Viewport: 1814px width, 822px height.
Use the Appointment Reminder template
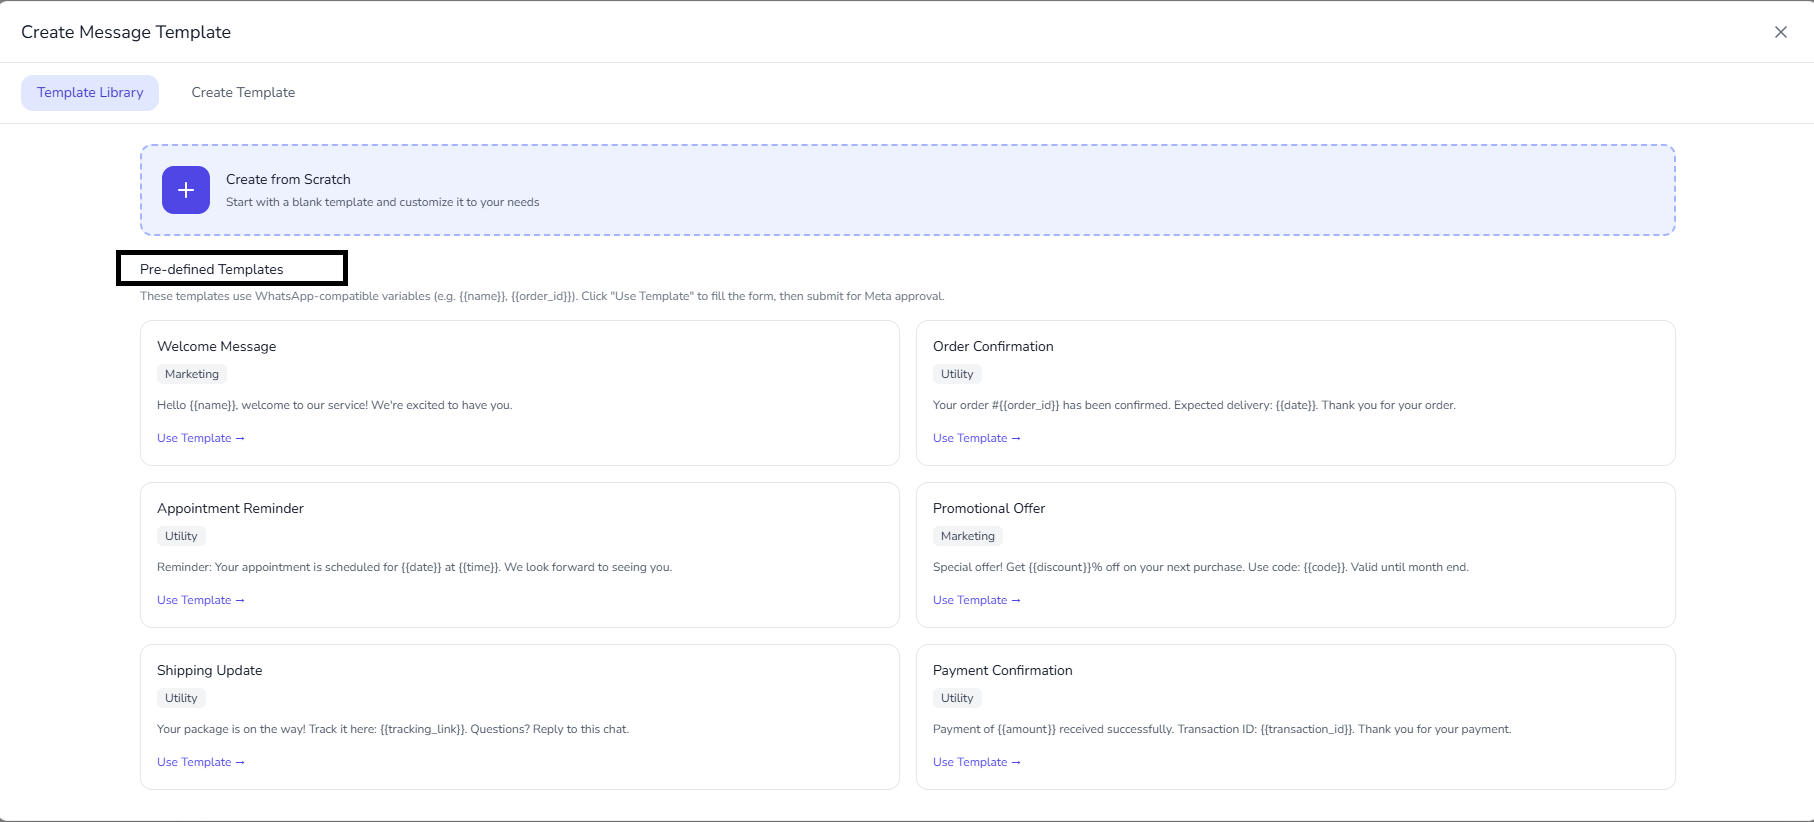point(200,600)
